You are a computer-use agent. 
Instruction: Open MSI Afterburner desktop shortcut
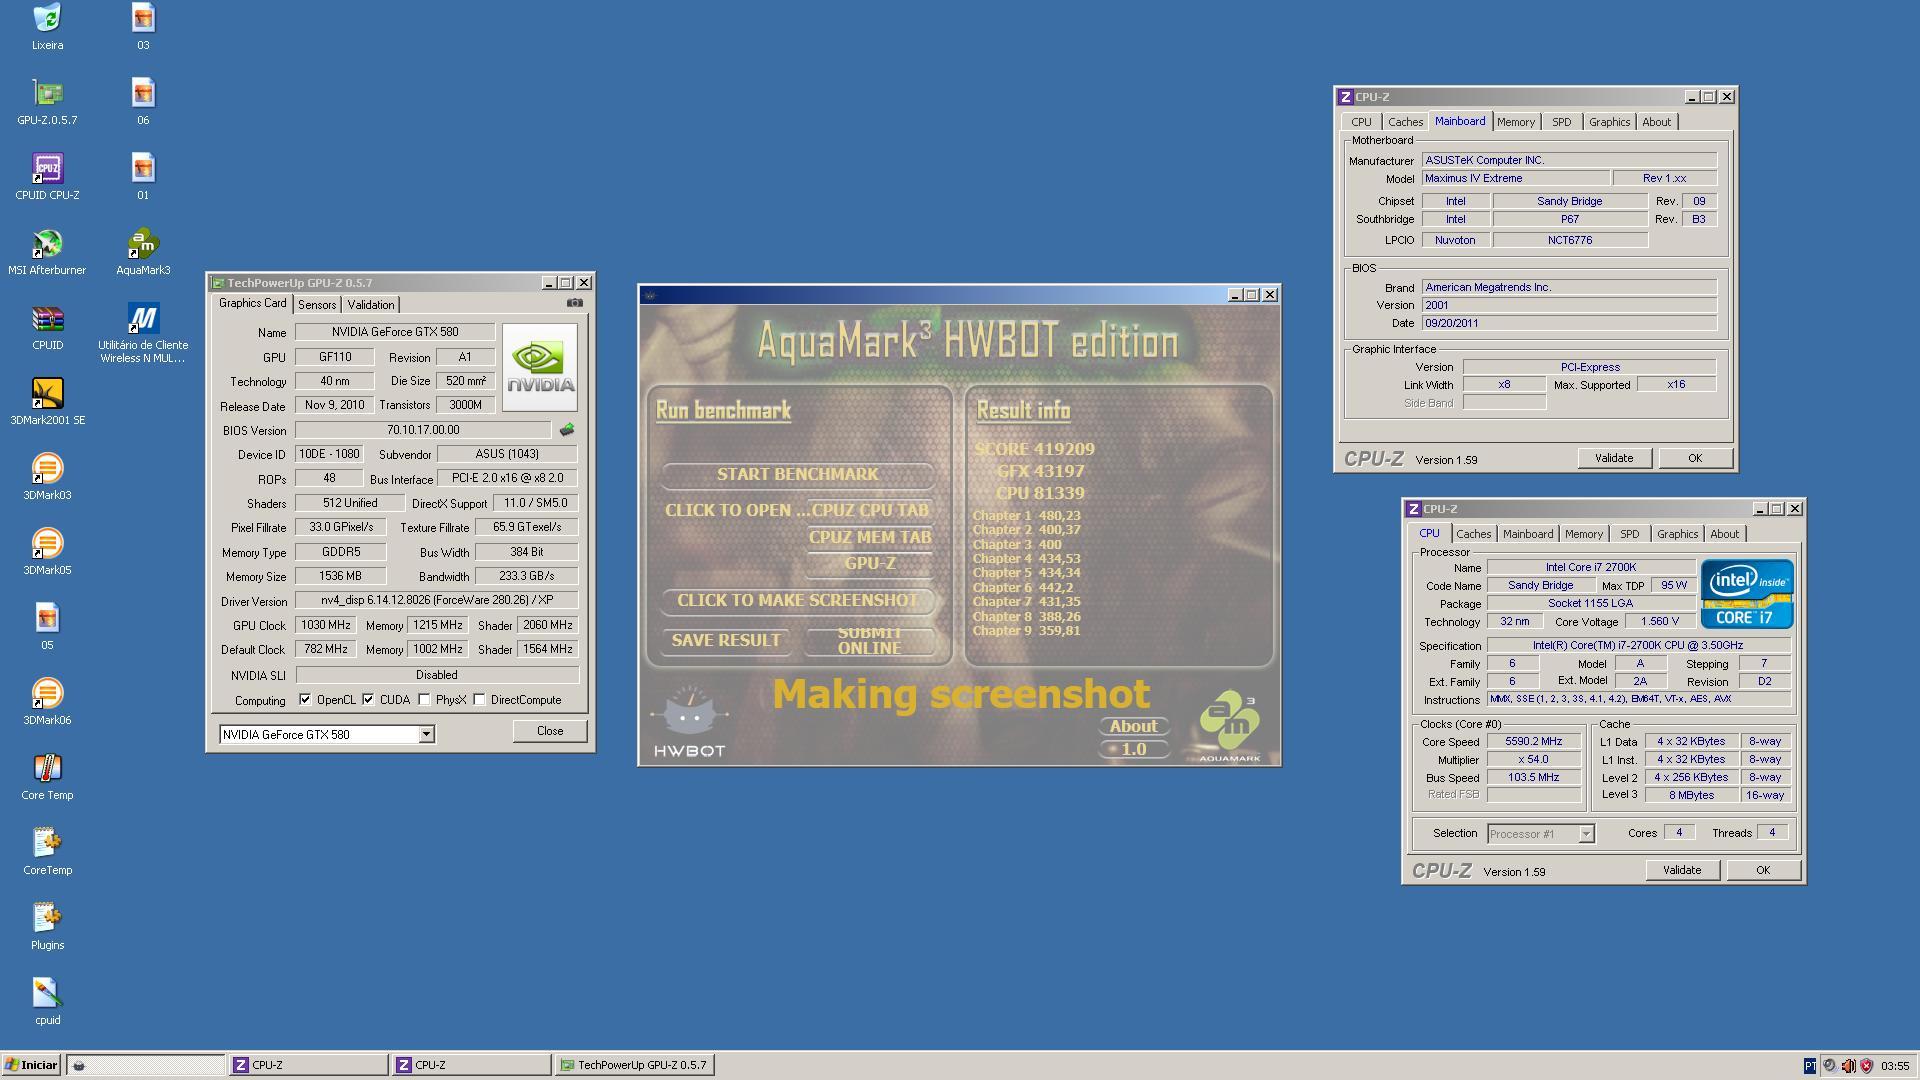pos(47,252)
